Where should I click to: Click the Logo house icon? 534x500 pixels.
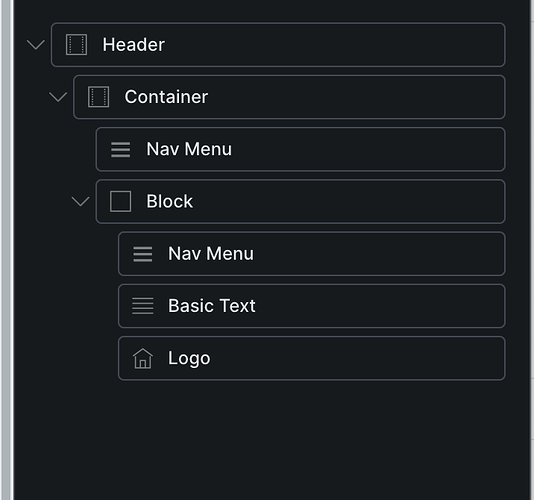(x=143, y=358)
